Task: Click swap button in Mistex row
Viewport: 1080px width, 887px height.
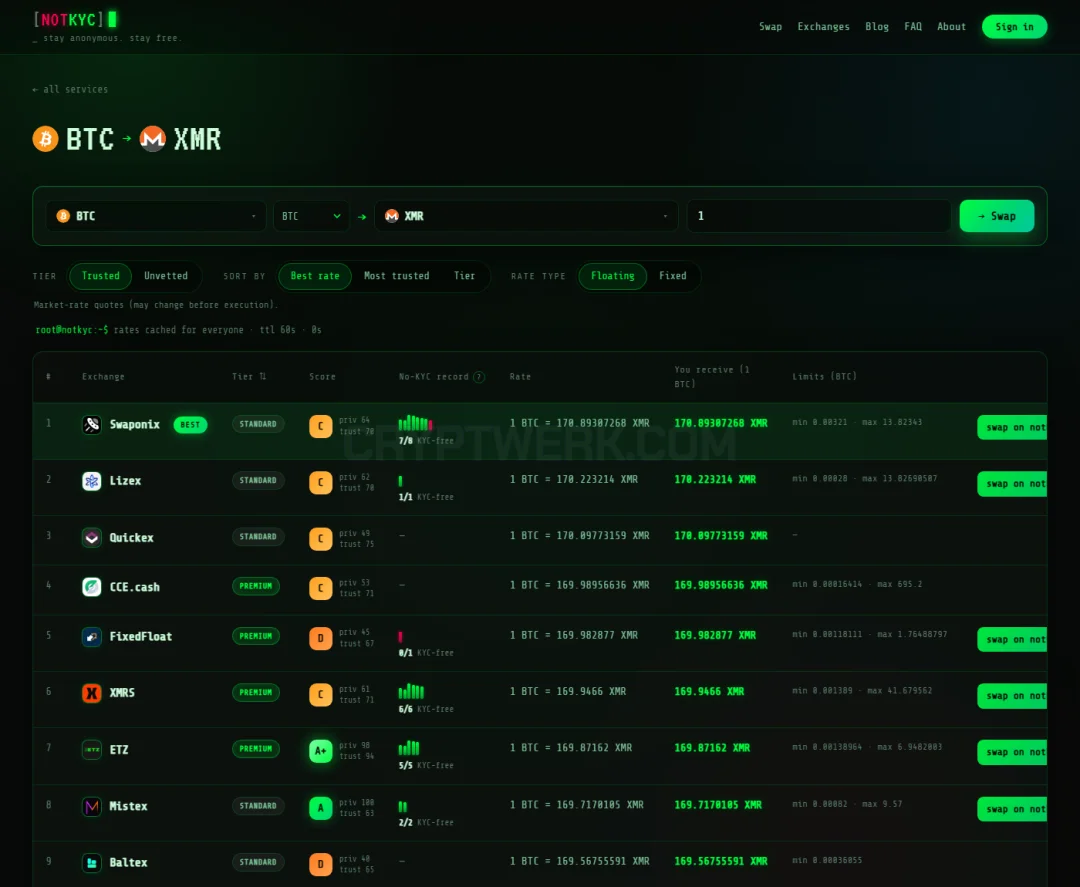Action: tap(1012, 809)
